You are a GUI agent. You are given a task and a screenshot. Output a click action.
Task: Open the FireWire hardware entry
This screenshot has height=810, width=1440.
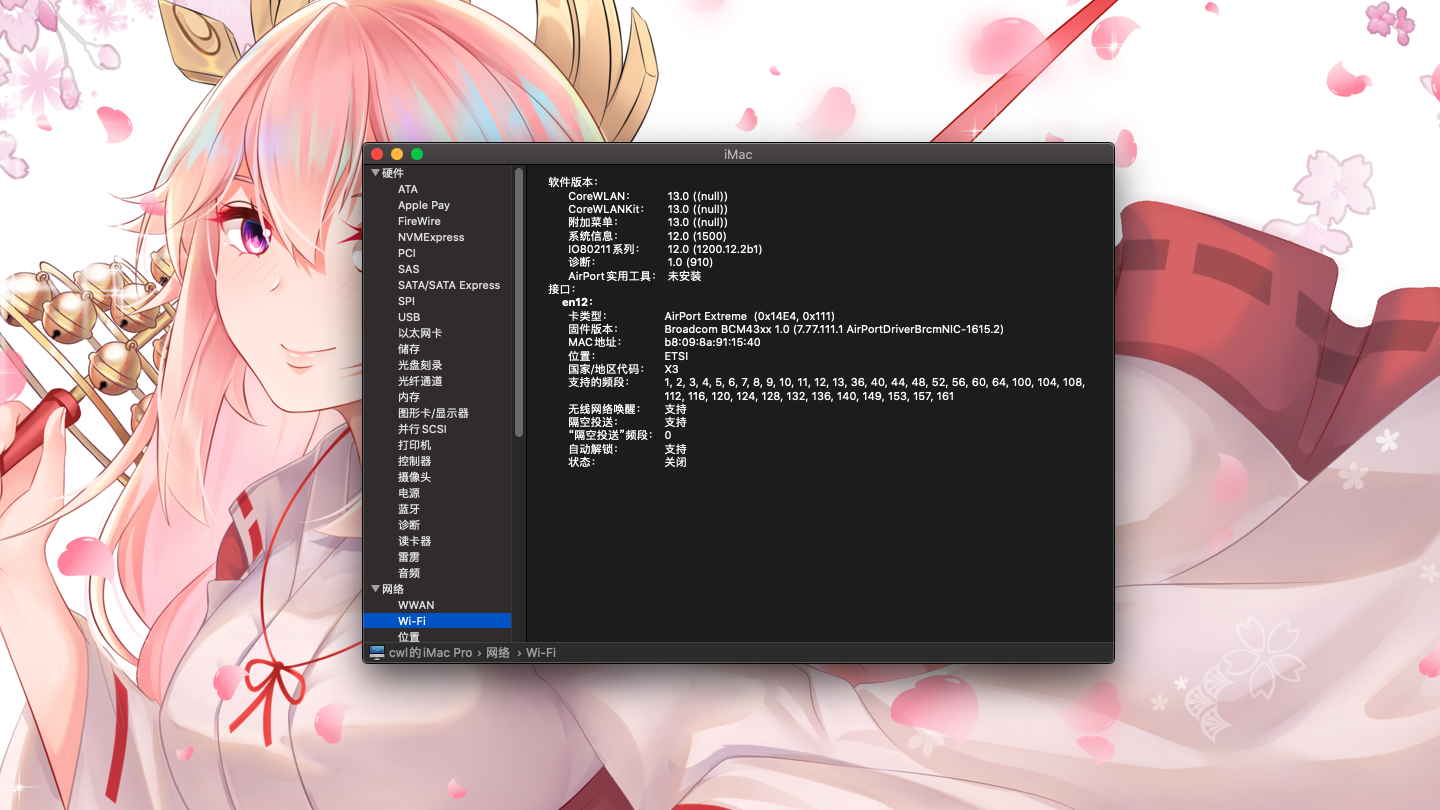pos(419,221)
